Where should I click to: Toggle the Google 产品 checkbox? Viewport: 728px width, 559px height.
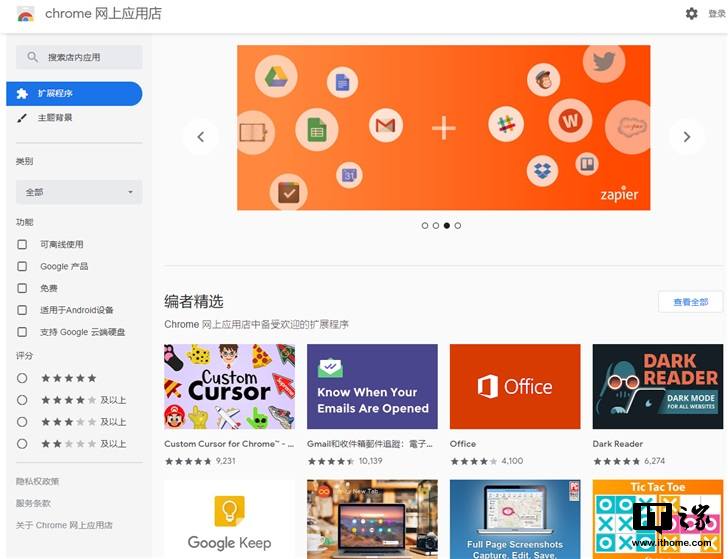tap(22, 266)
